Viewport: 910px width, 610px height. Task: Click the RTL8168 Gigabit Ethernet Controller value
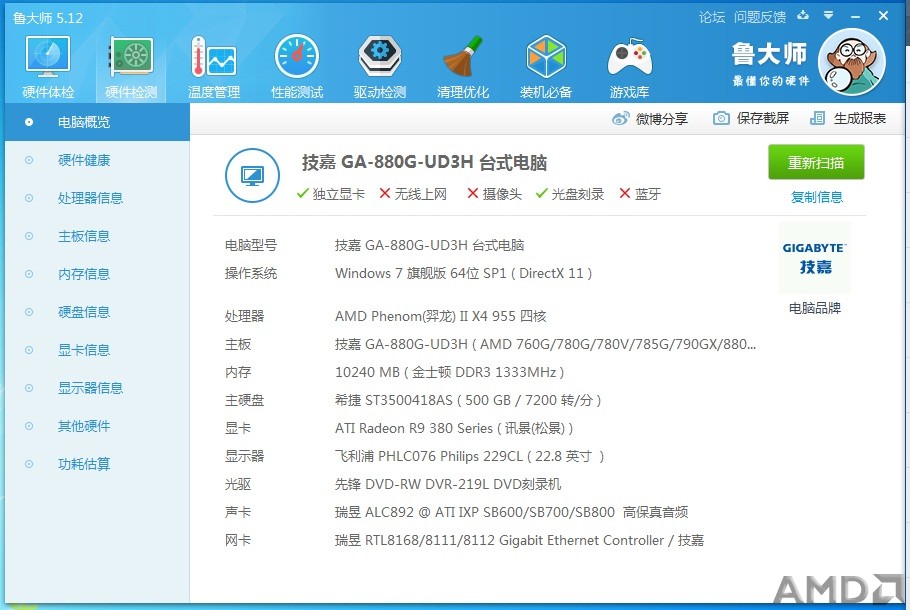(x=519, y=540)
